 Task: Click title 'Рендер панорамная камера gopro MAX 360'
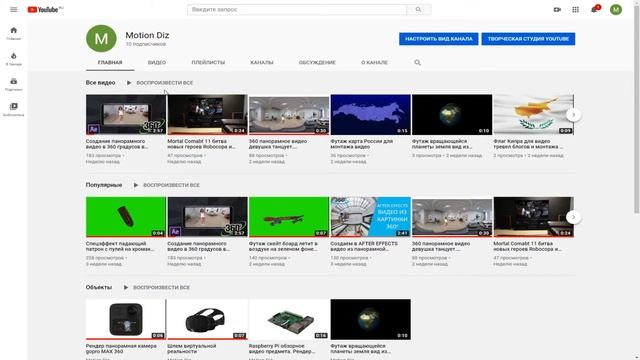click(x=121, y=349)
